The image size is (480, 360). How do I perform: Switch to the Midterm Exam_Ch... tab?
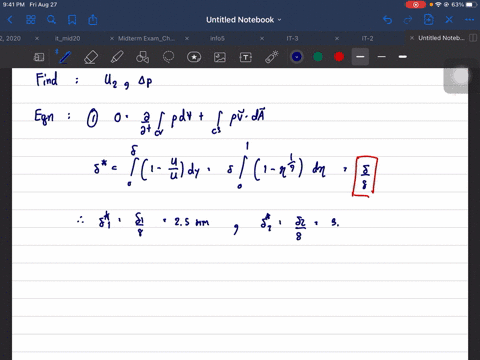coord(146,38)
